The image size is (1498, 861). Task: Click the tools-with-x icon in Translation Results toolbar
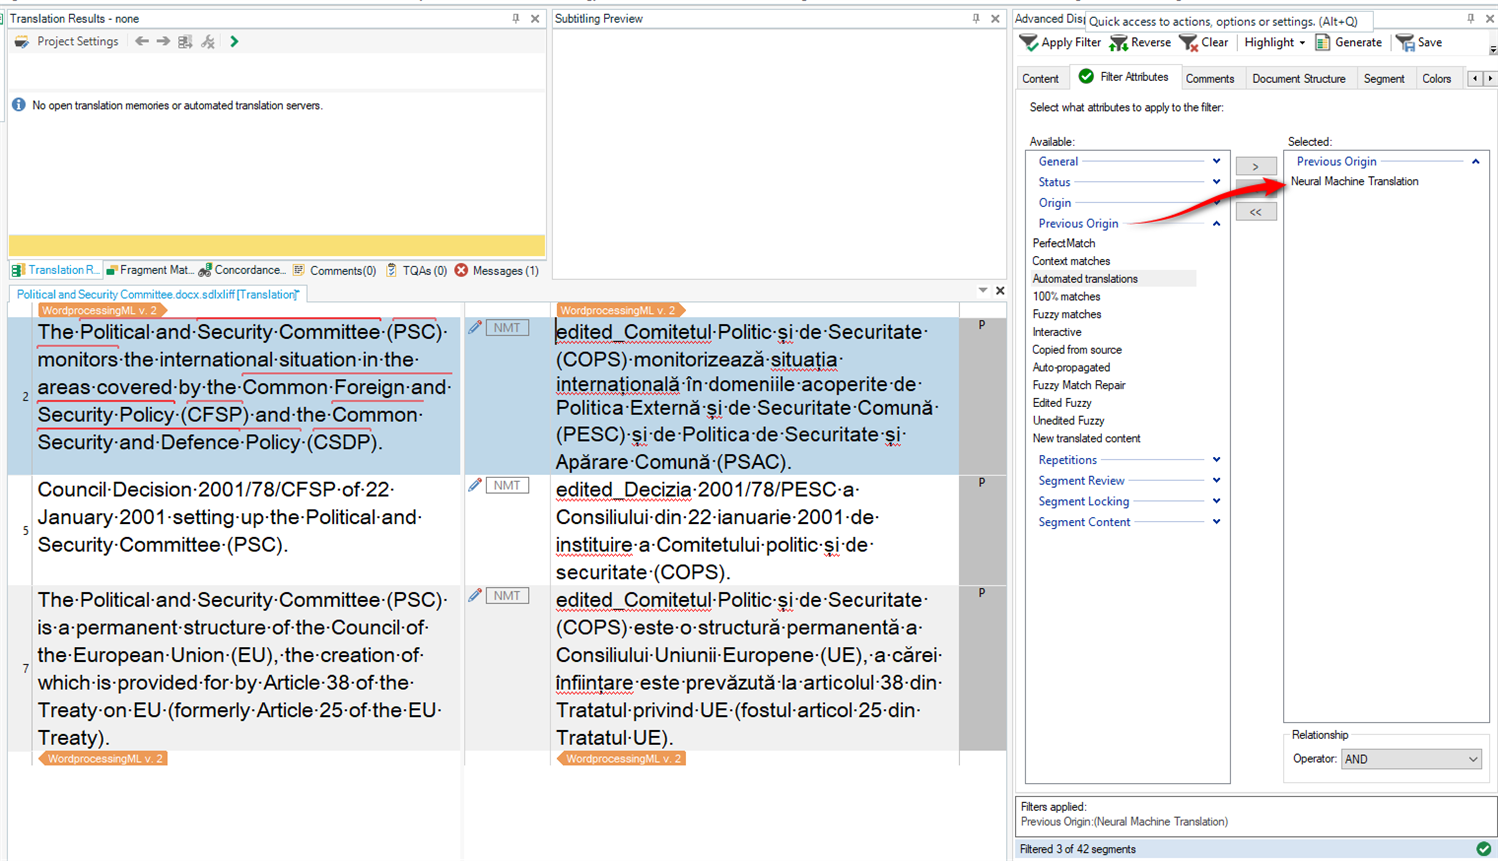208,42
